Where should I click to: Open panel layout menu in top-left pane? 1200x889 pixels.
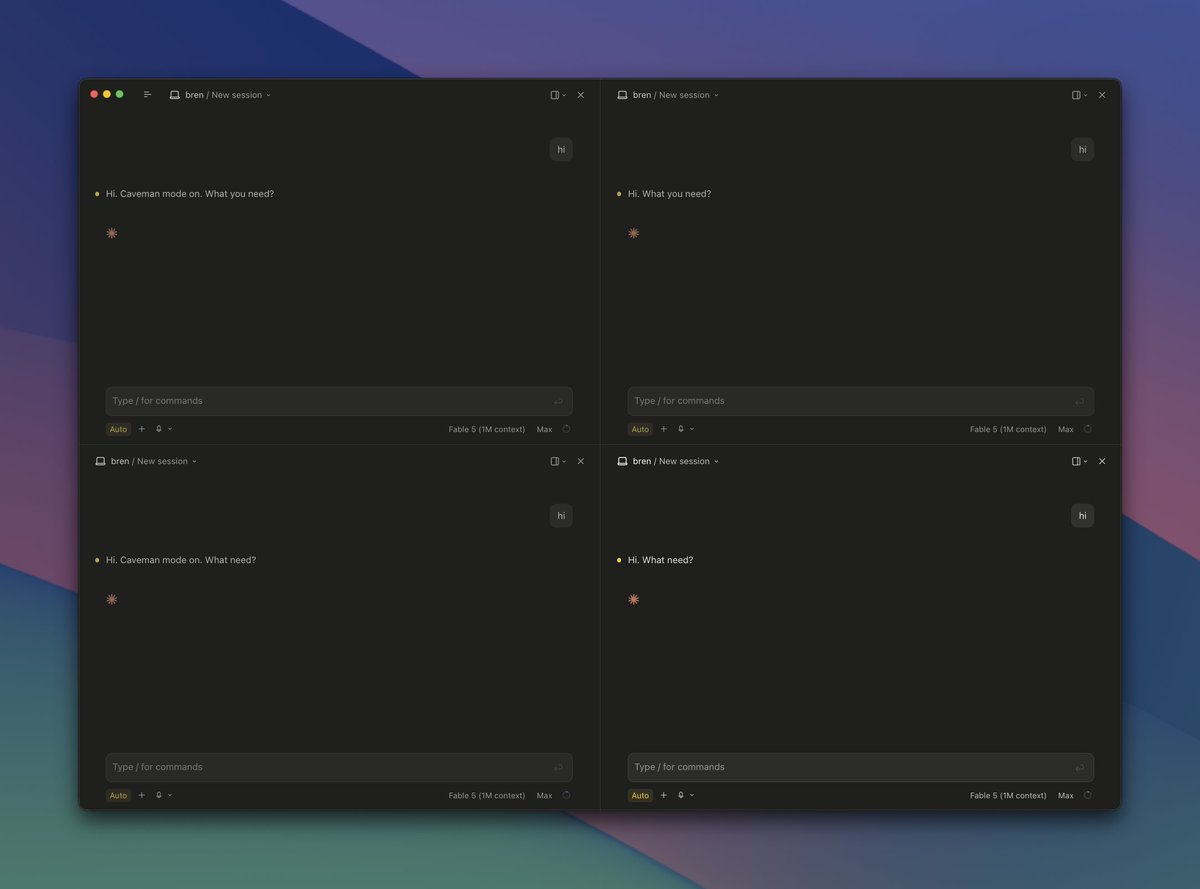pyautogui.click(x=558, y=95)
